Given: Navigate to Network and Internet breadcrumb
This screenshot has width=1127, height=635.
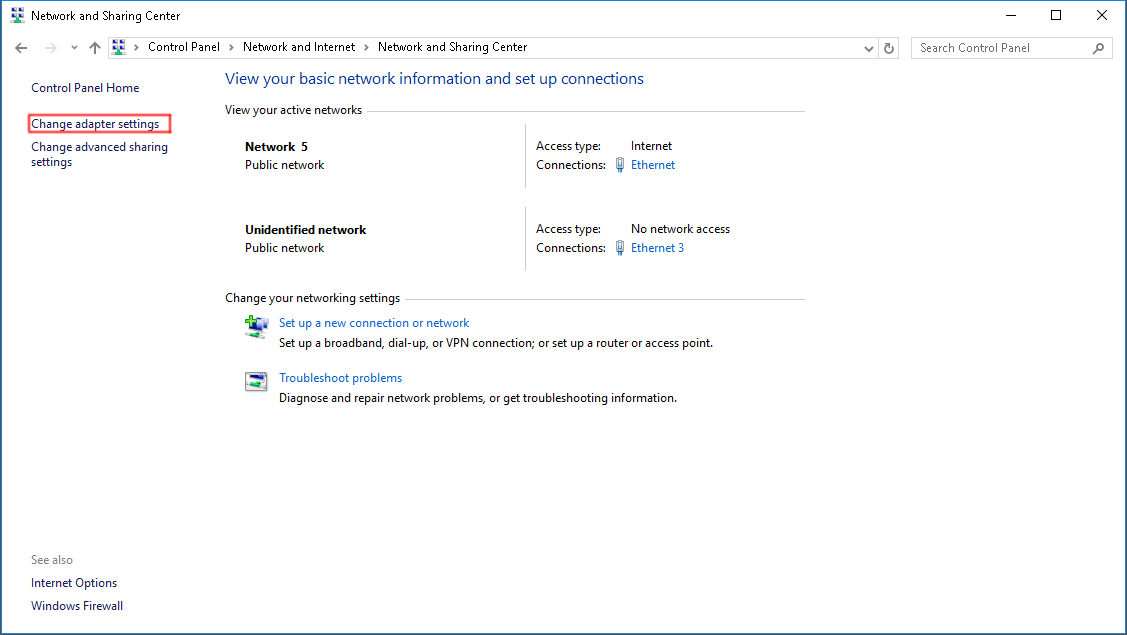Looking at the screenshot, I should coord(298,47).
